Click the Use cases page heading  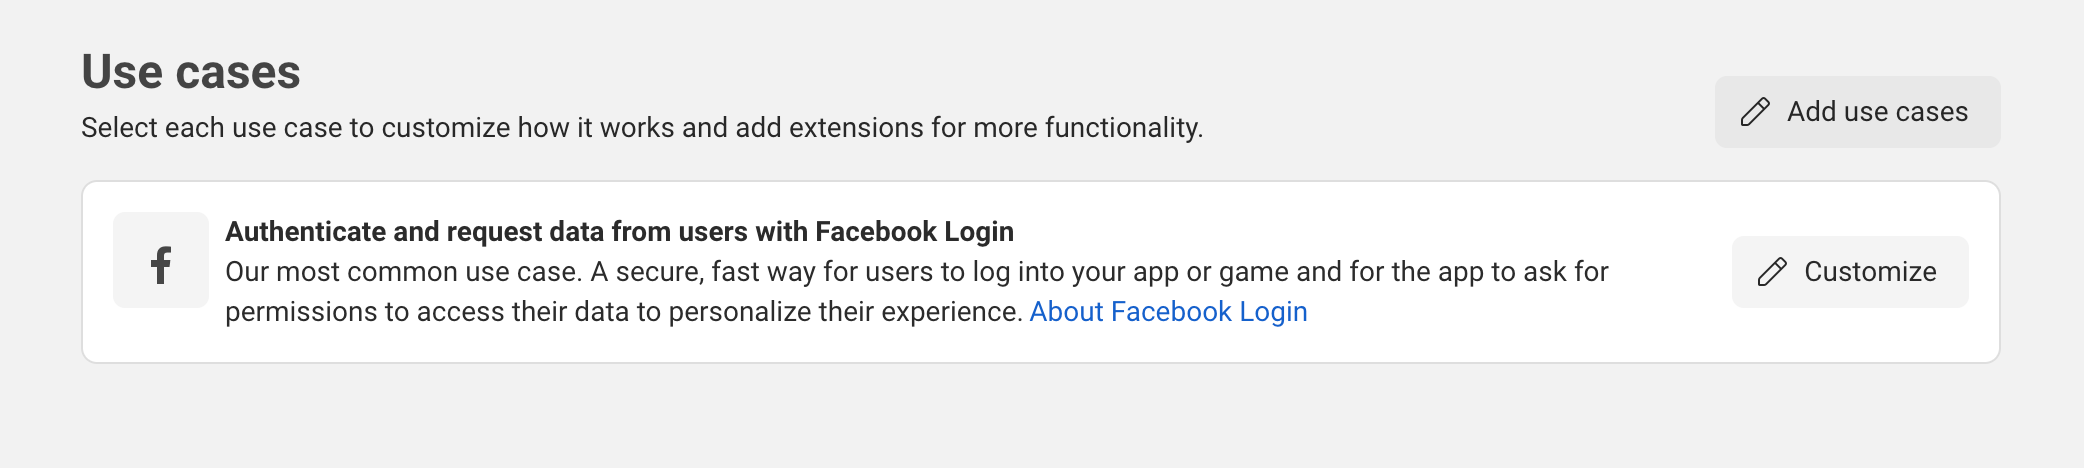[x=191, y=72]
